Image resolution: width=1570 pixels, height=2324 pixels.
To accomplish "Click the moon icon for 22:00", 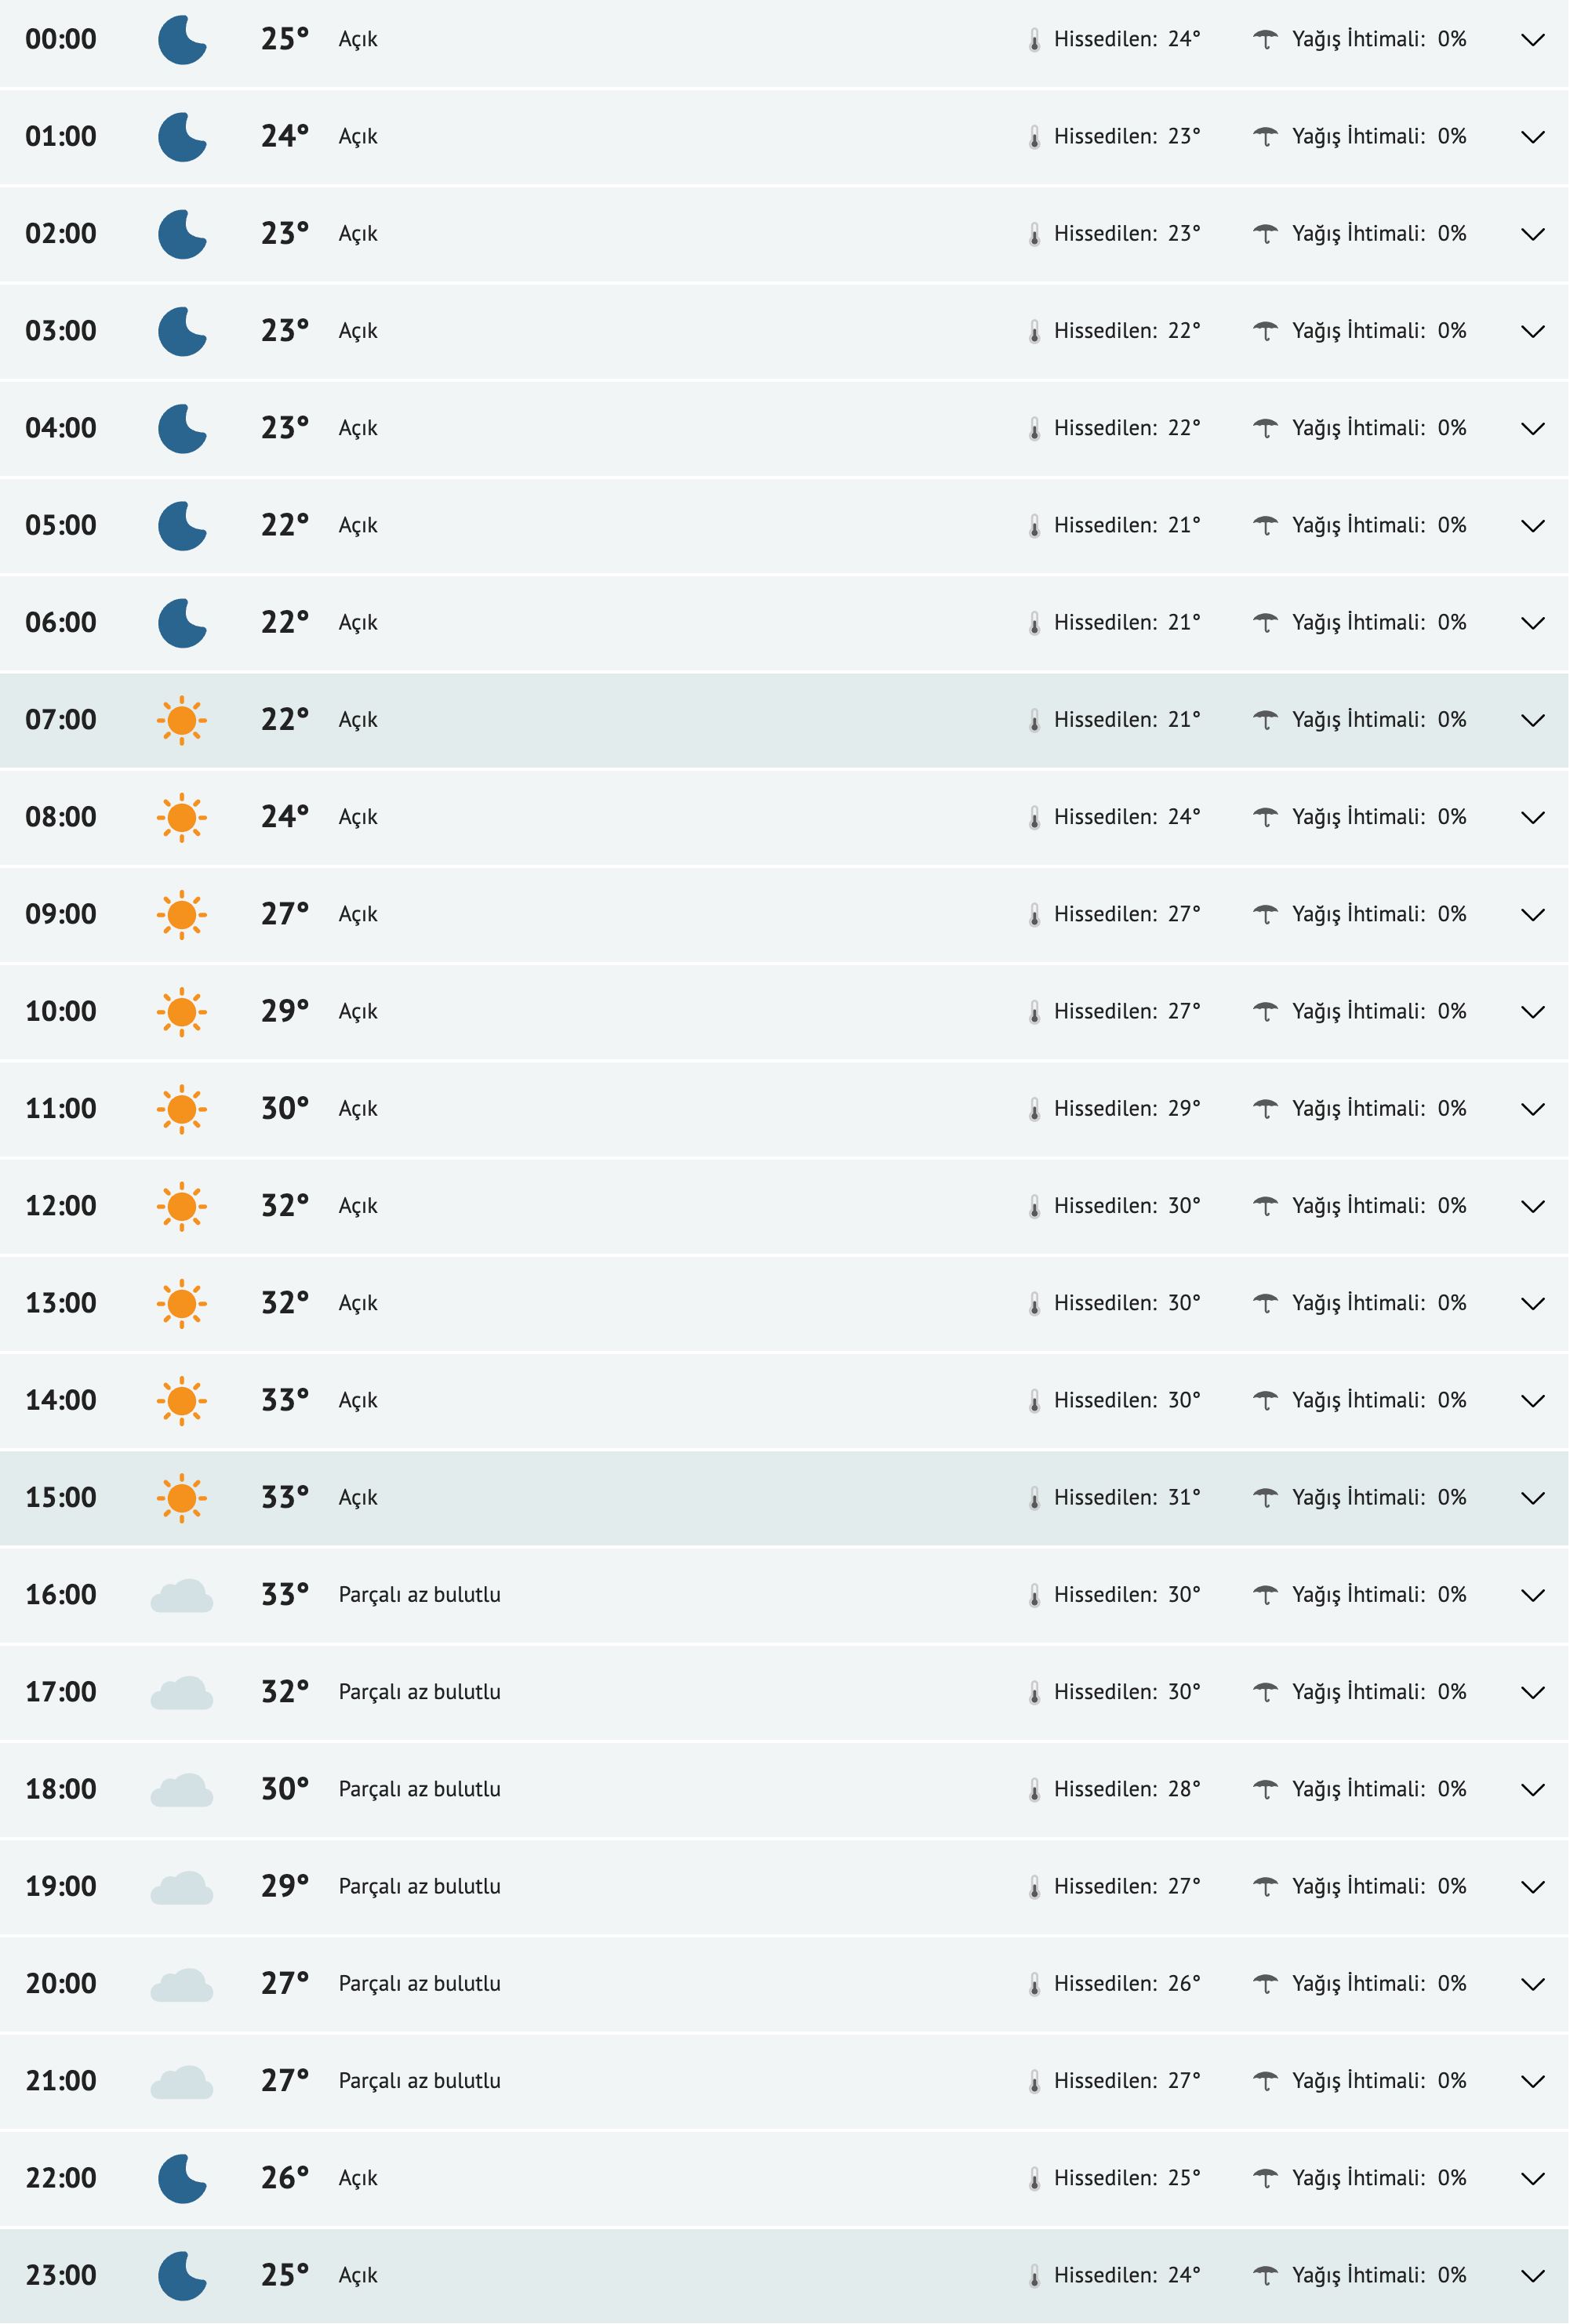I will point(182,2178).
